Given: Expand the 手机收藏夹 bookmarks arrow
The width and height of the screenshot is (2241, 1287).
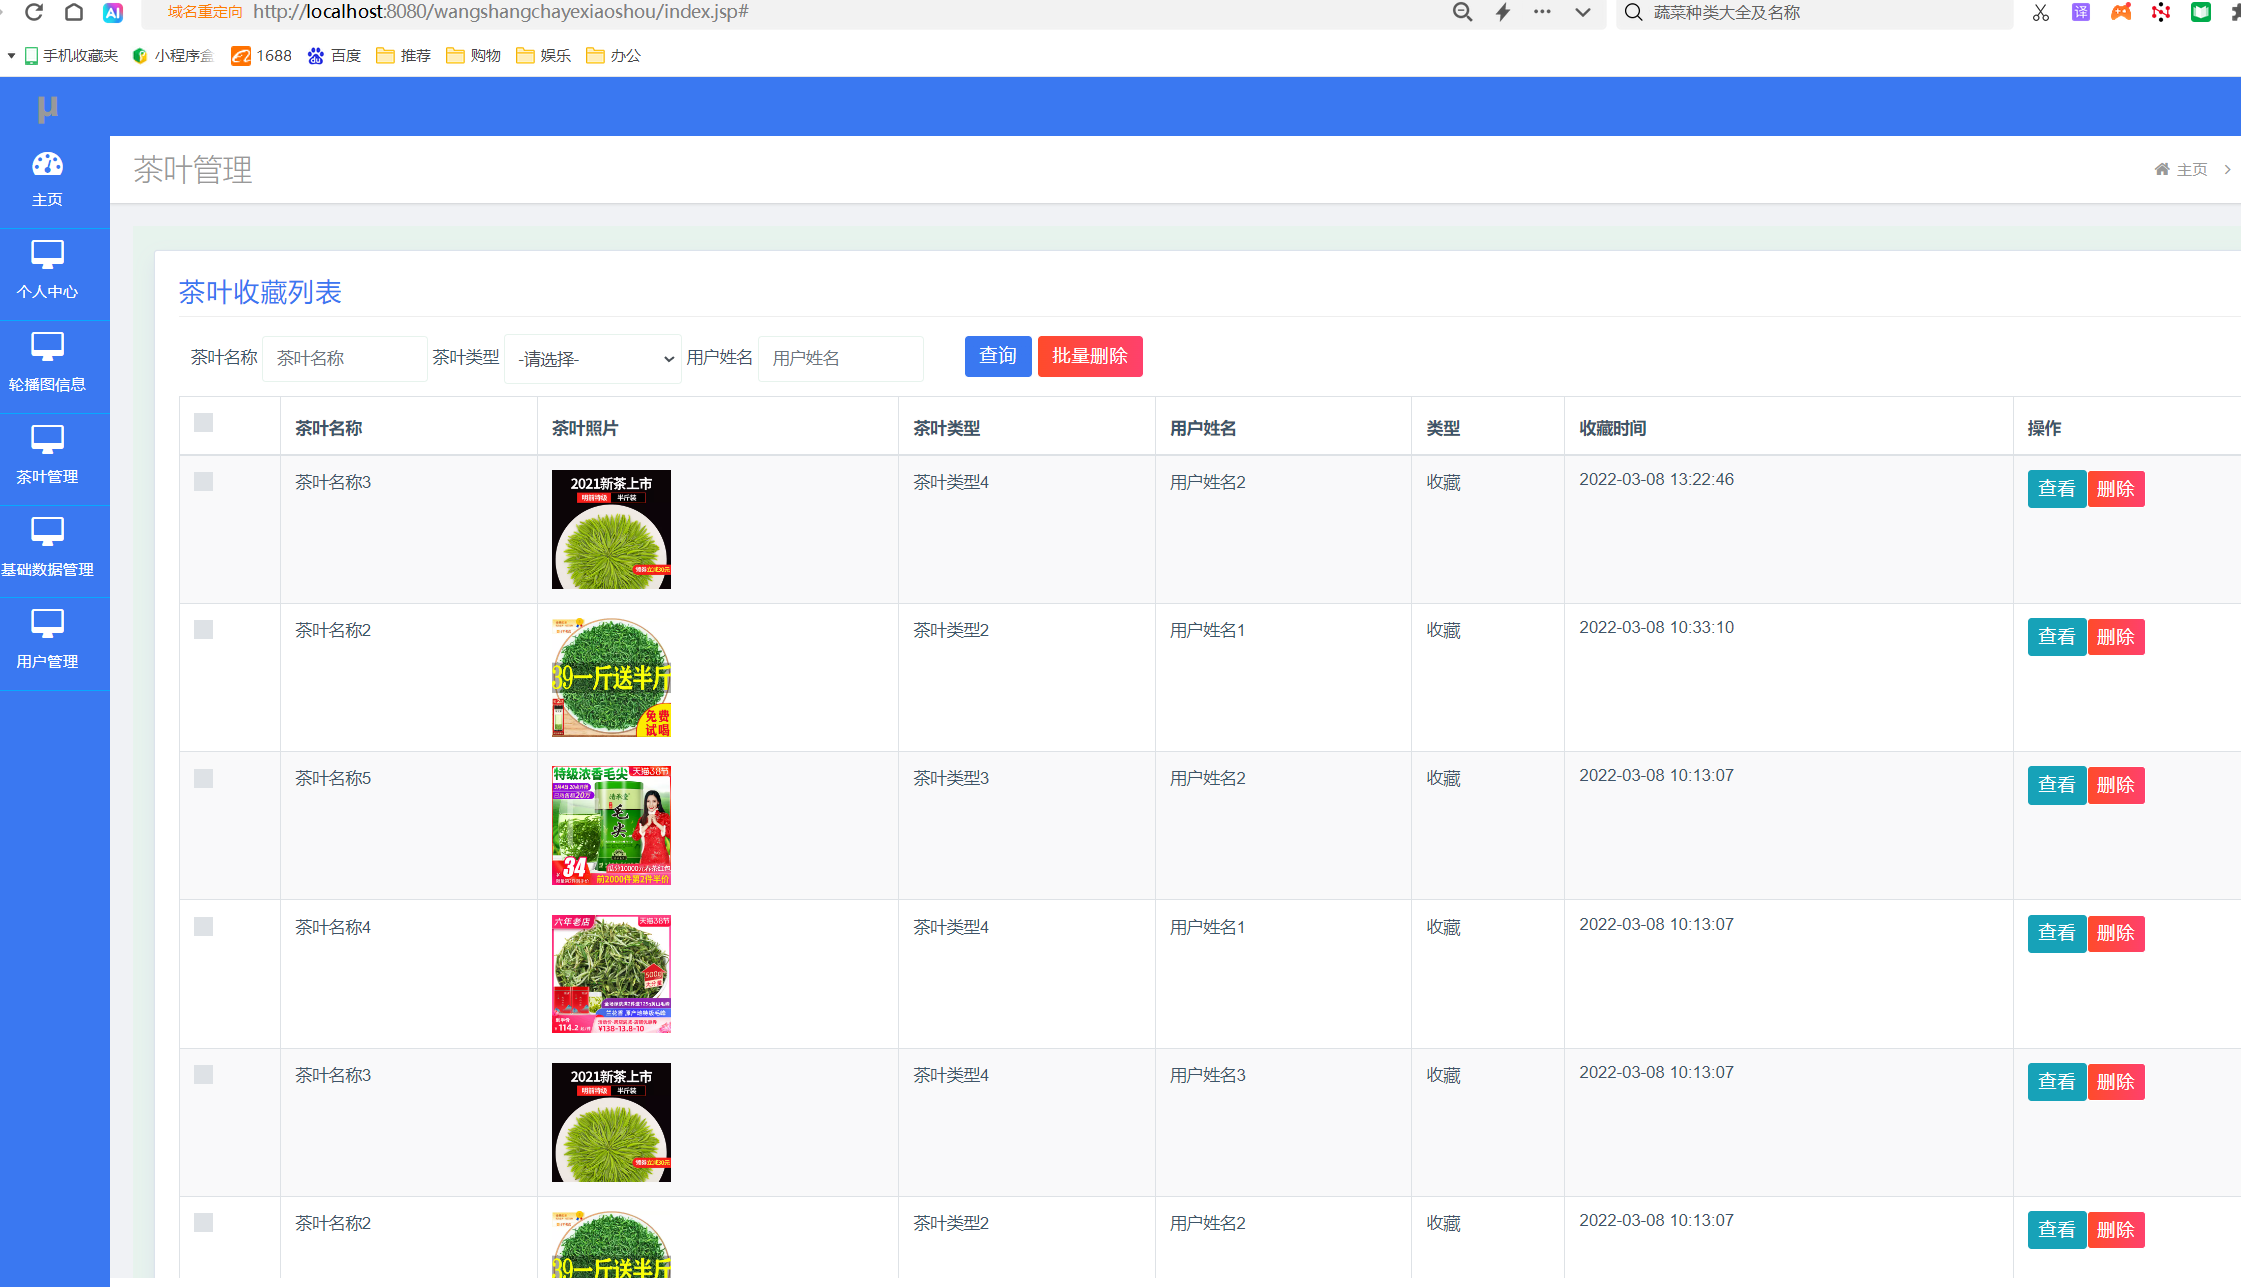Looking at the screenshot, I should tap(11, 56).
